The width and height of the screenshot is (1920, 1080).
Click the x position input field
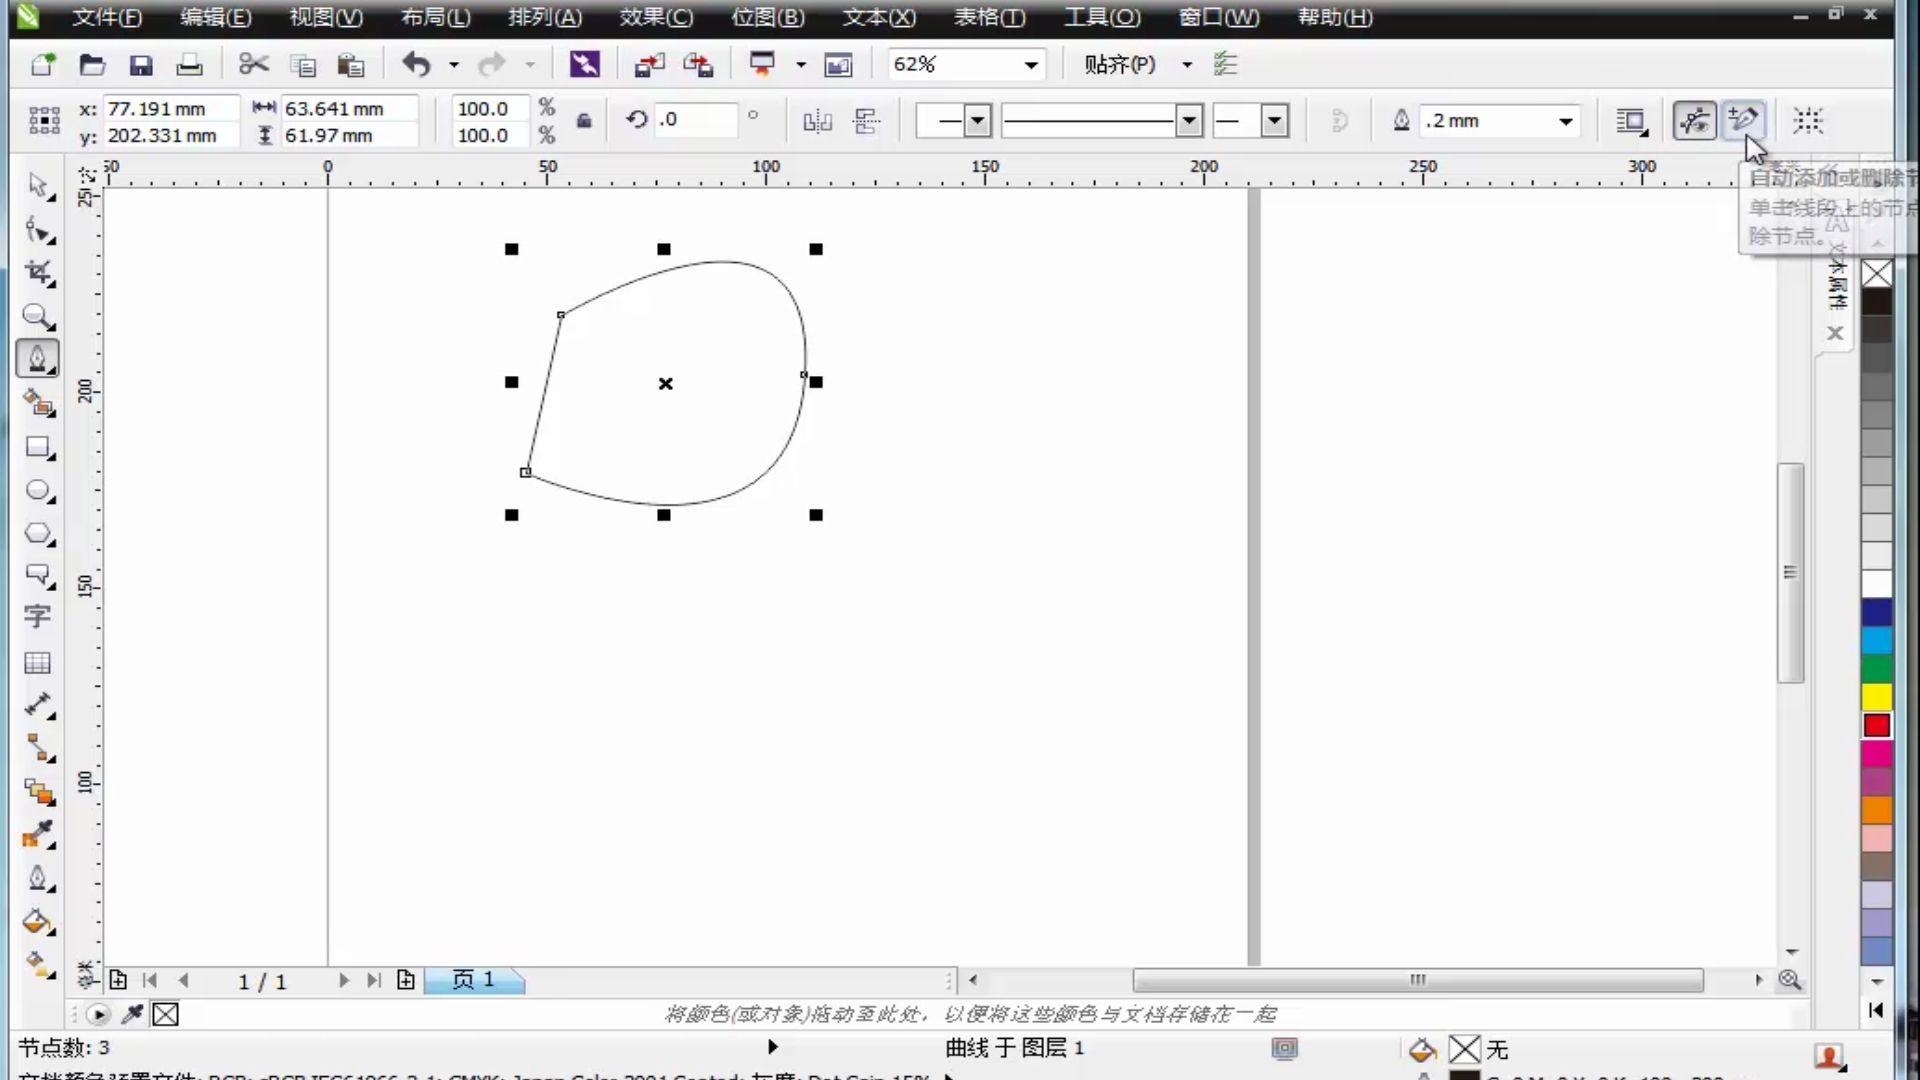point(170,108)
